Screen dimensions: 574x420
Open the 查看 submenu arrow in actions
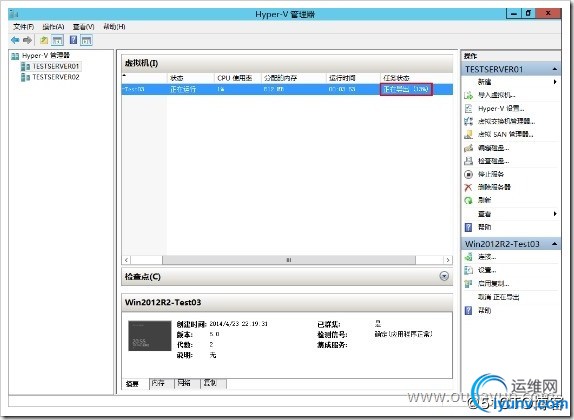coord(555,213)
